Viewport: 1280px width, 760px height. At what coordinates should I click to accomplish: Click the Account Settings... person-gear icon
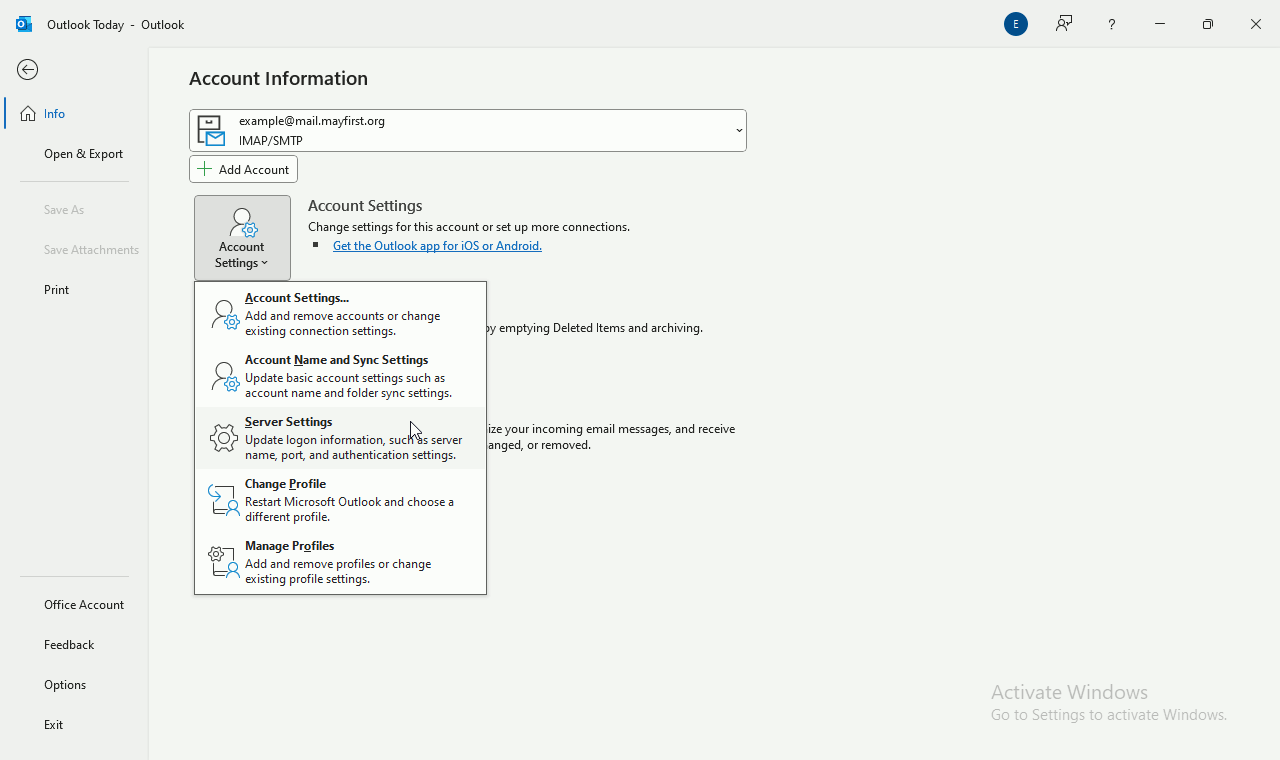tap(225, 315)
